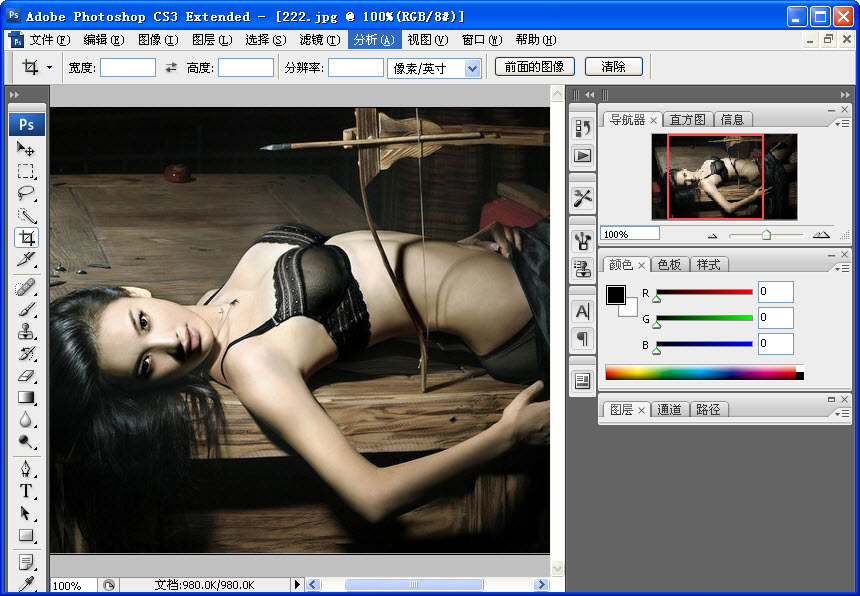Select the Move tool

click(x=26, y=149)
